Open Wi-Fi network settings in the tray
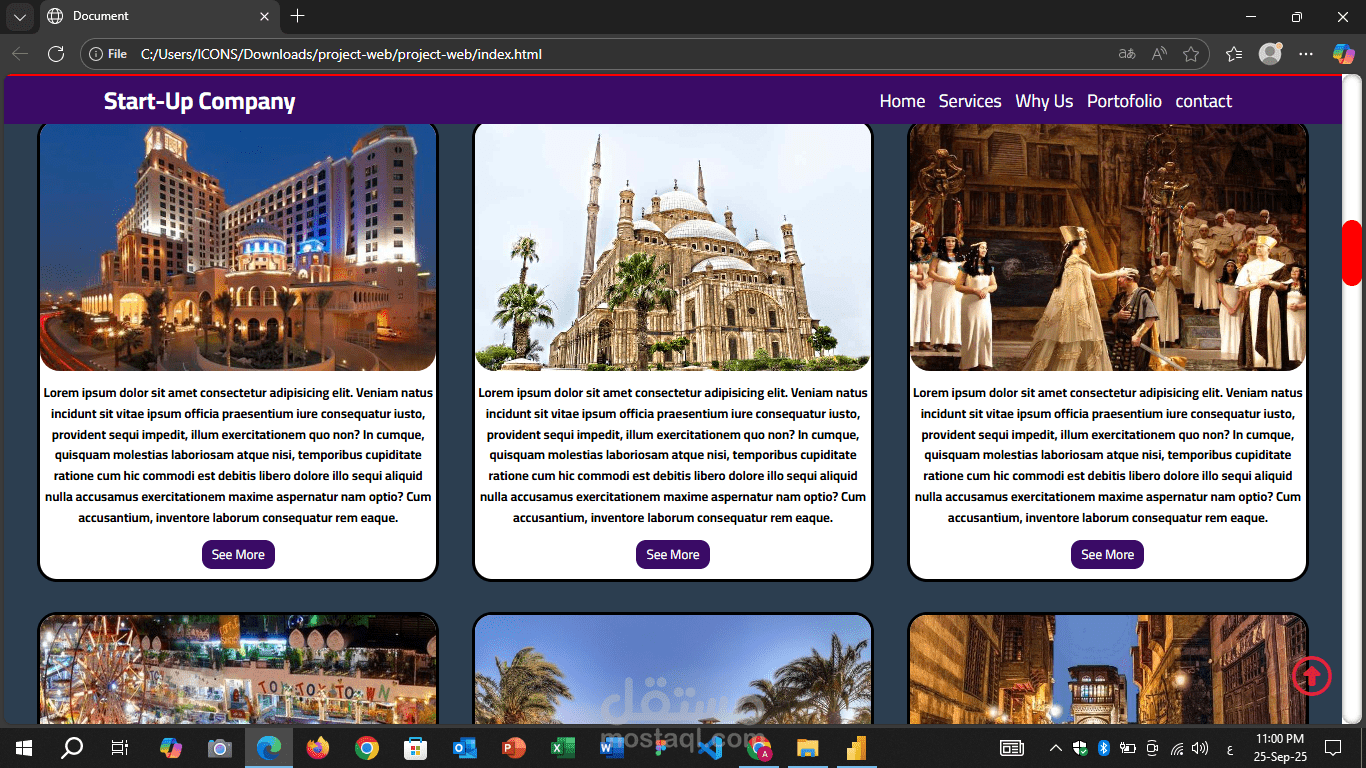Viewport: 1366px width, 768px height. 1177,748
